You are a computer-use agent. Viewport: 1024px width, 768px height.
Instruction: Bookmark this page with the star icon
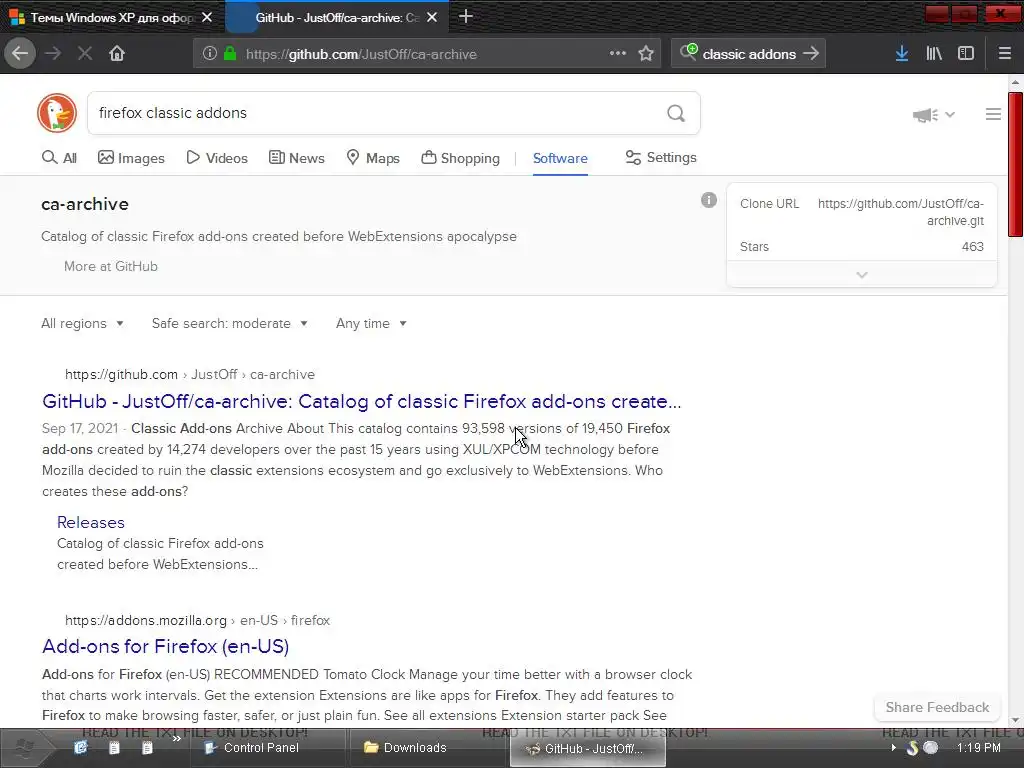[x=646, y=54]
